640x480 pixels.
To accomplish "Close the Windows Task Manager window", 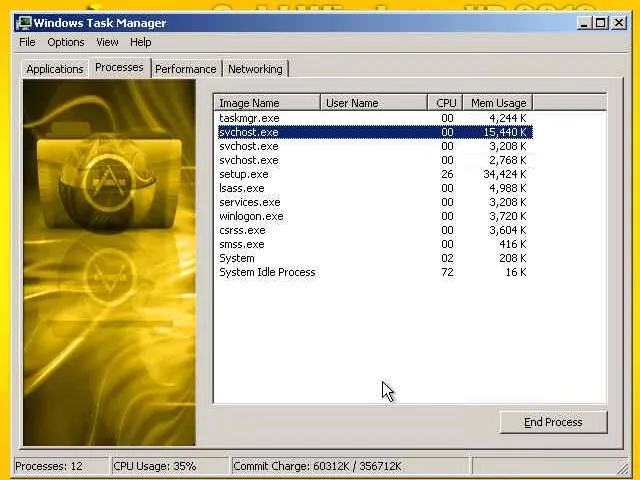I will click(x=619, y=23).
